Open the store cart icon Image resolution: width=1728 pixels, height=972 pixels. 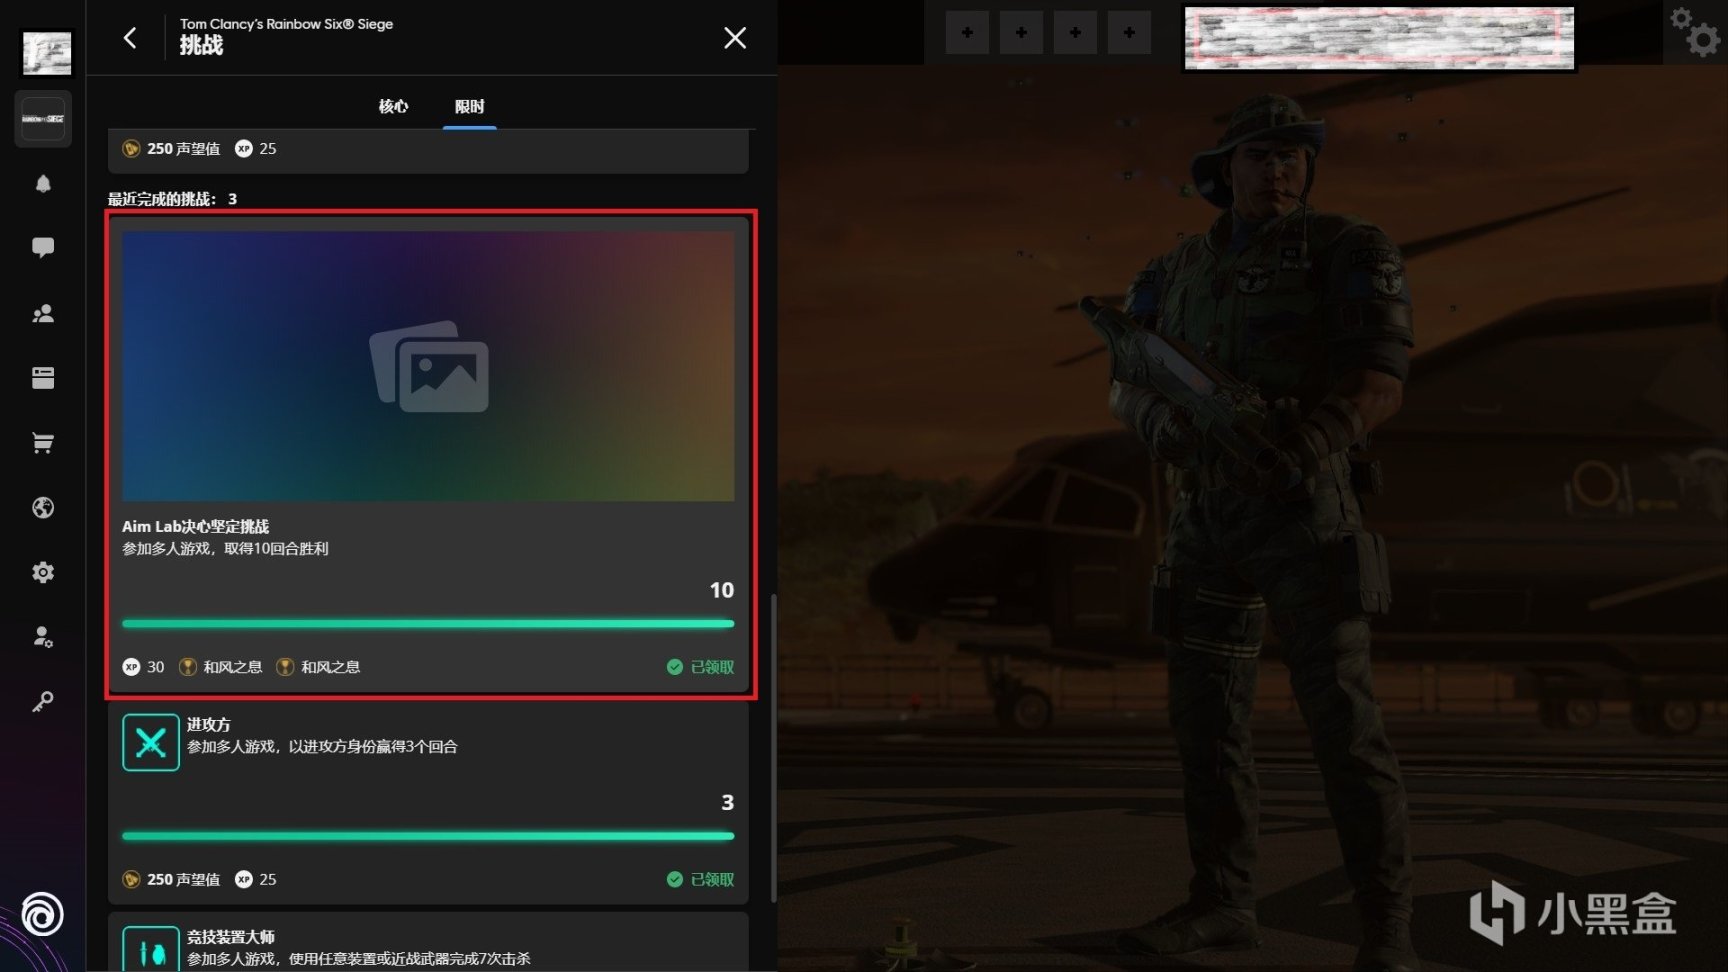point(43,443)
